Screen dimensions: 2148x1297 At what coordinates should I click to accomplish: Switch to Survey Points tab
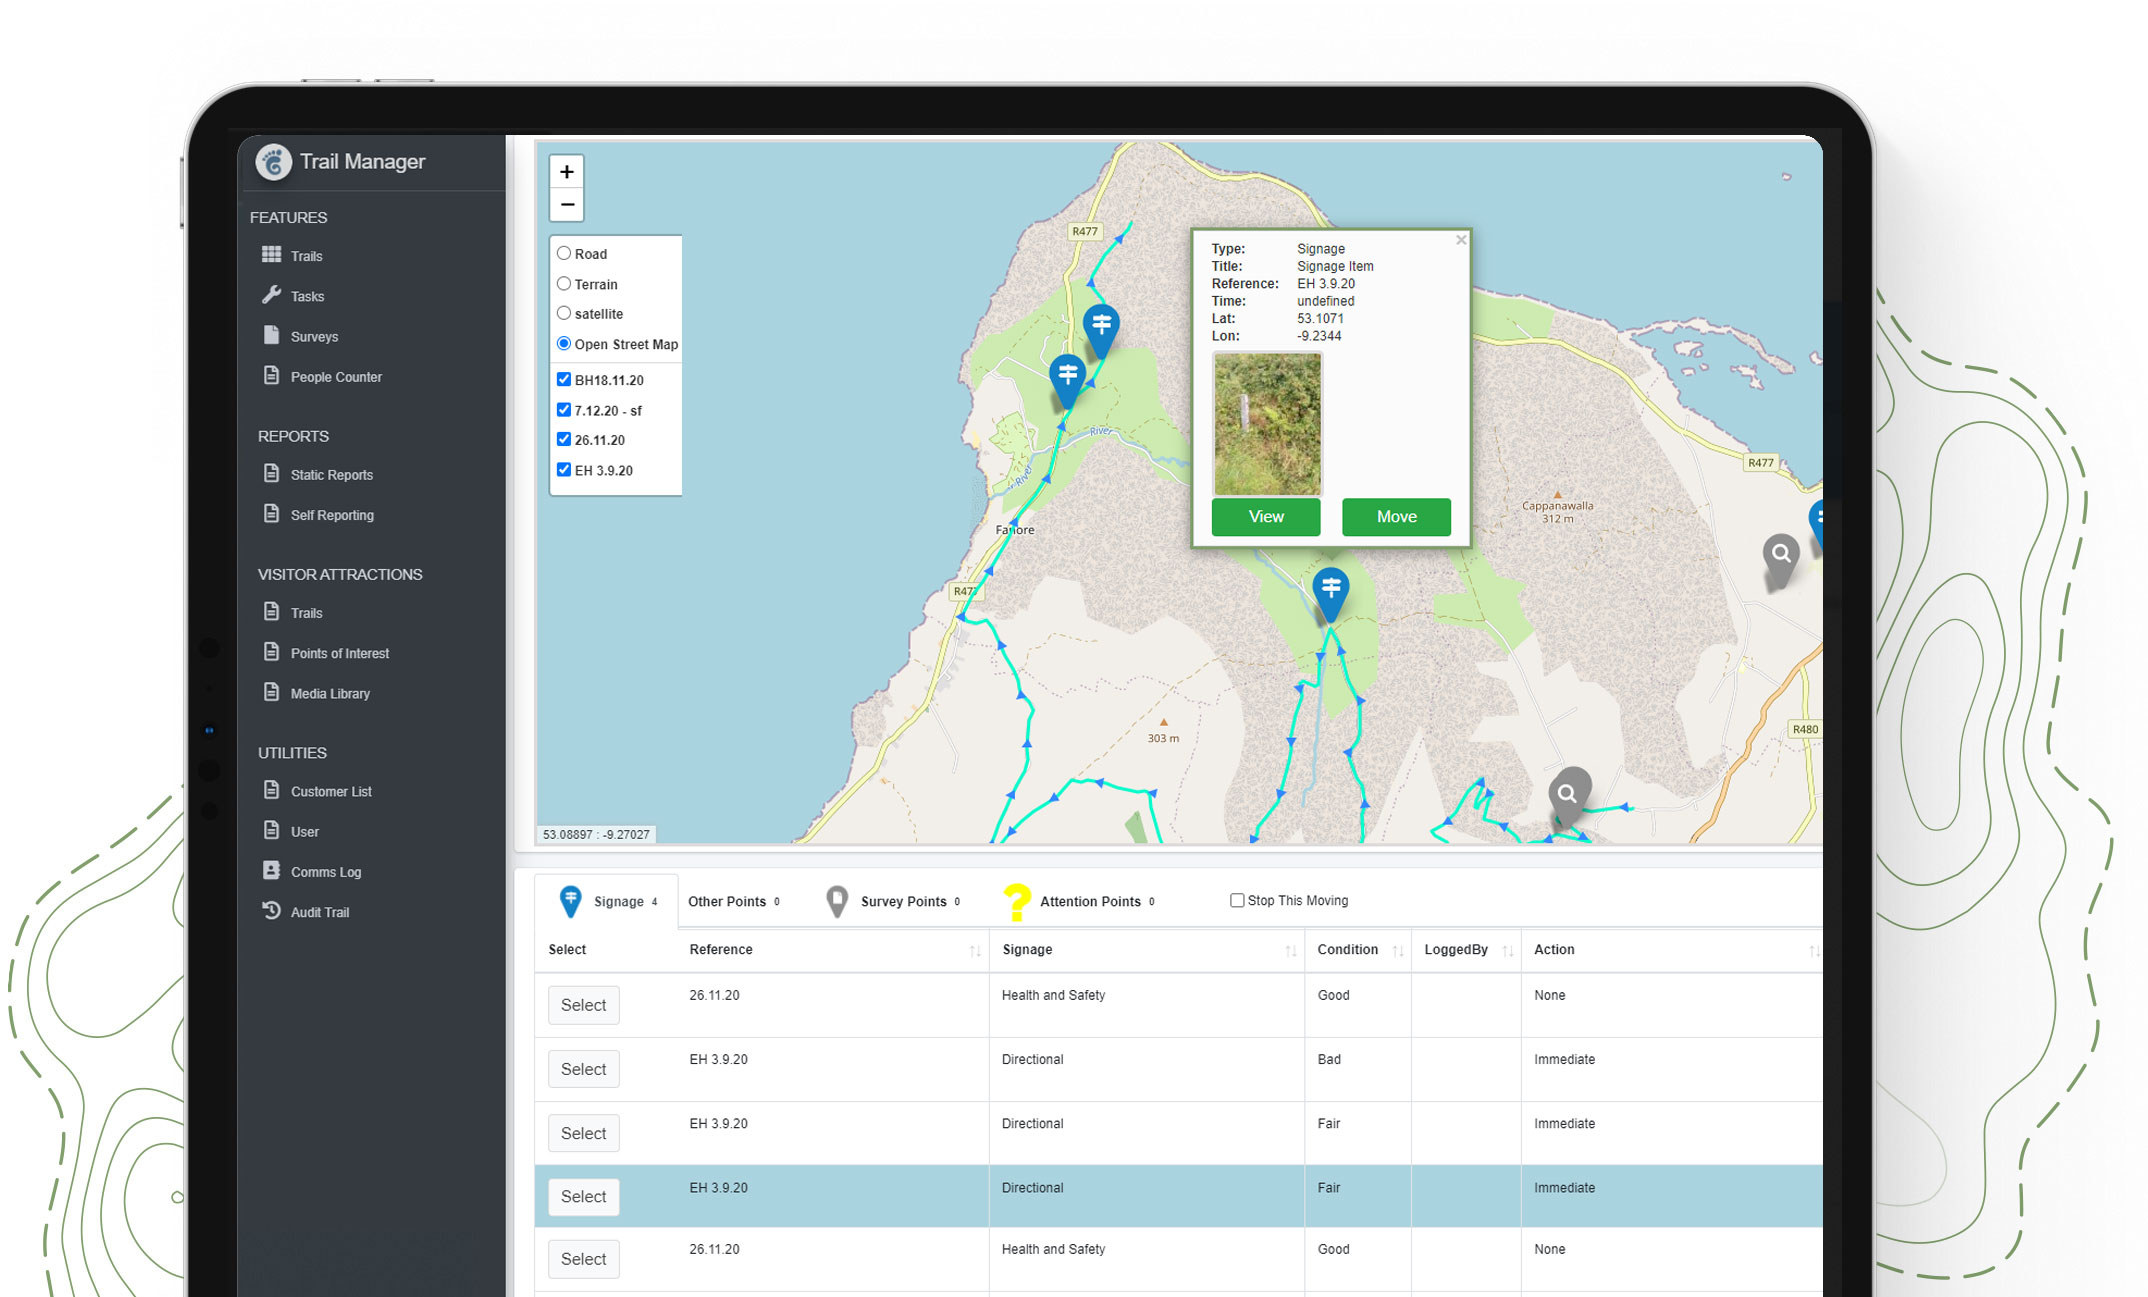pyautogui.click(x=892, y=901)
